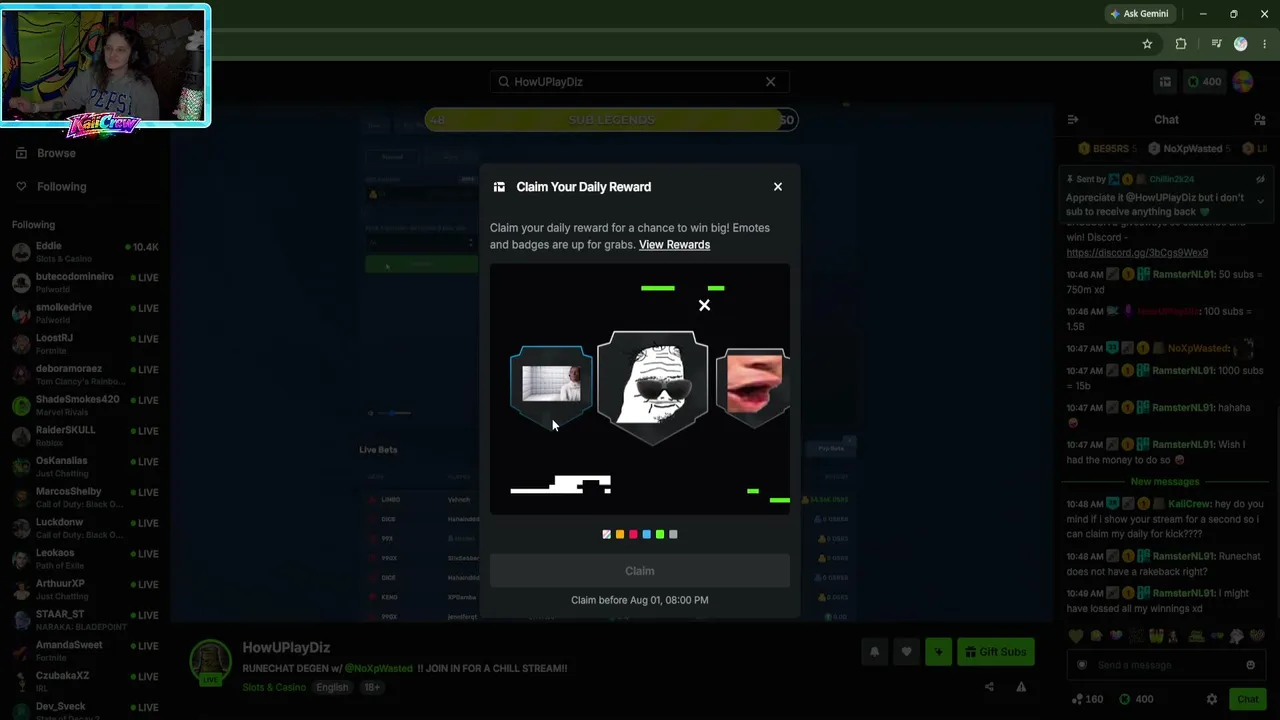Open chat settings gear icon
This screenshot has width=1280, height=720.
click(x=1212, y=699)
